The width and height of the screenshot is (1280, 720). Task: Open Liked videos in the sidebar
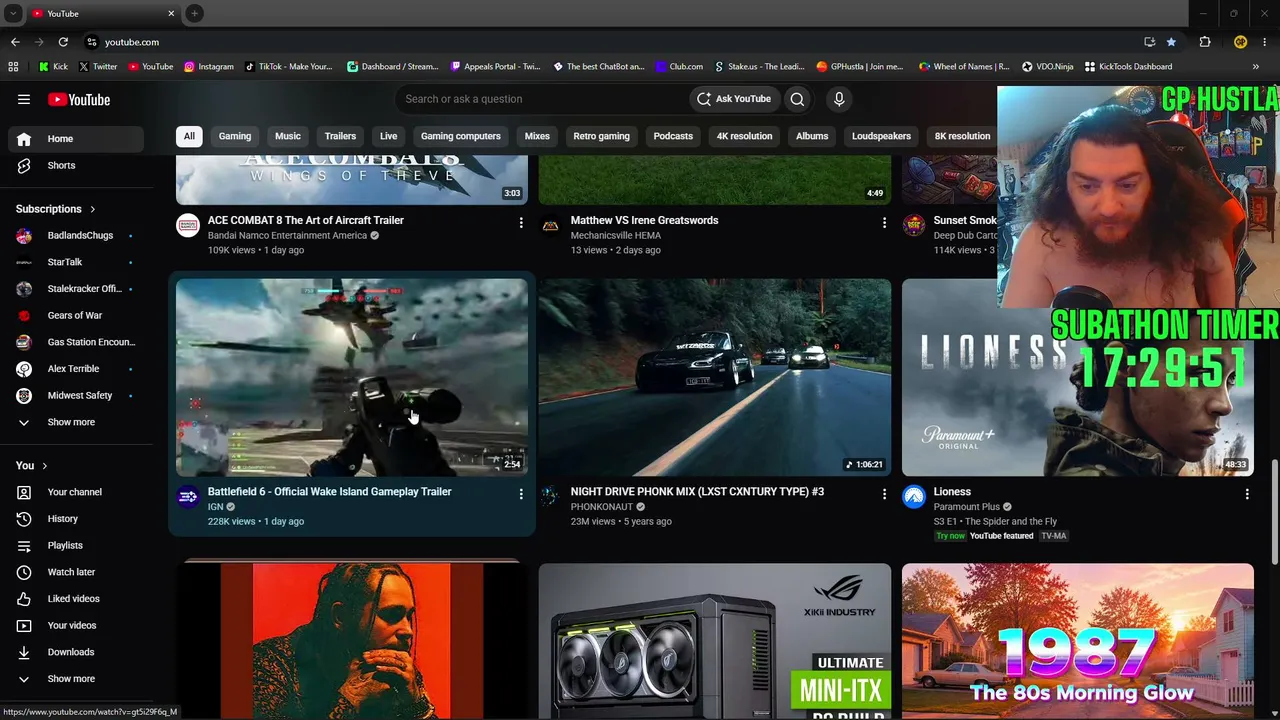click(x=76, y=599)
